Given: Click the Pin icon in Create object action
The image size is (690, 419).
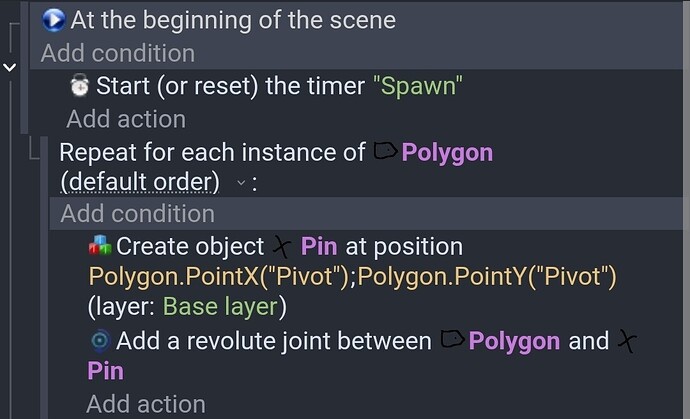Looking at the screenshot, I should click(281, 246).
